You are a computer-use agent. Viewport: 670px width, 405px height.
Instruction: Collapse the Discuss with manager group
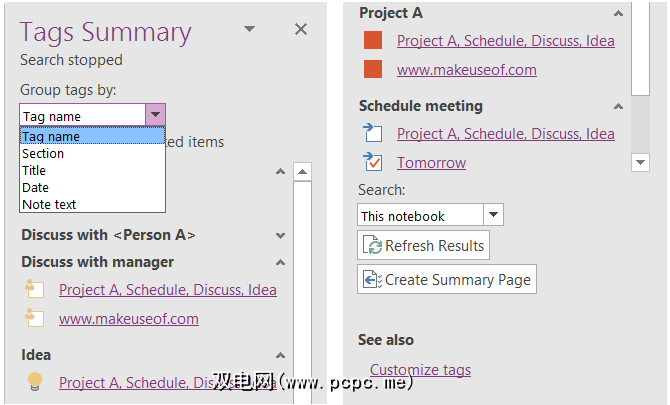(x=281, y=263)
